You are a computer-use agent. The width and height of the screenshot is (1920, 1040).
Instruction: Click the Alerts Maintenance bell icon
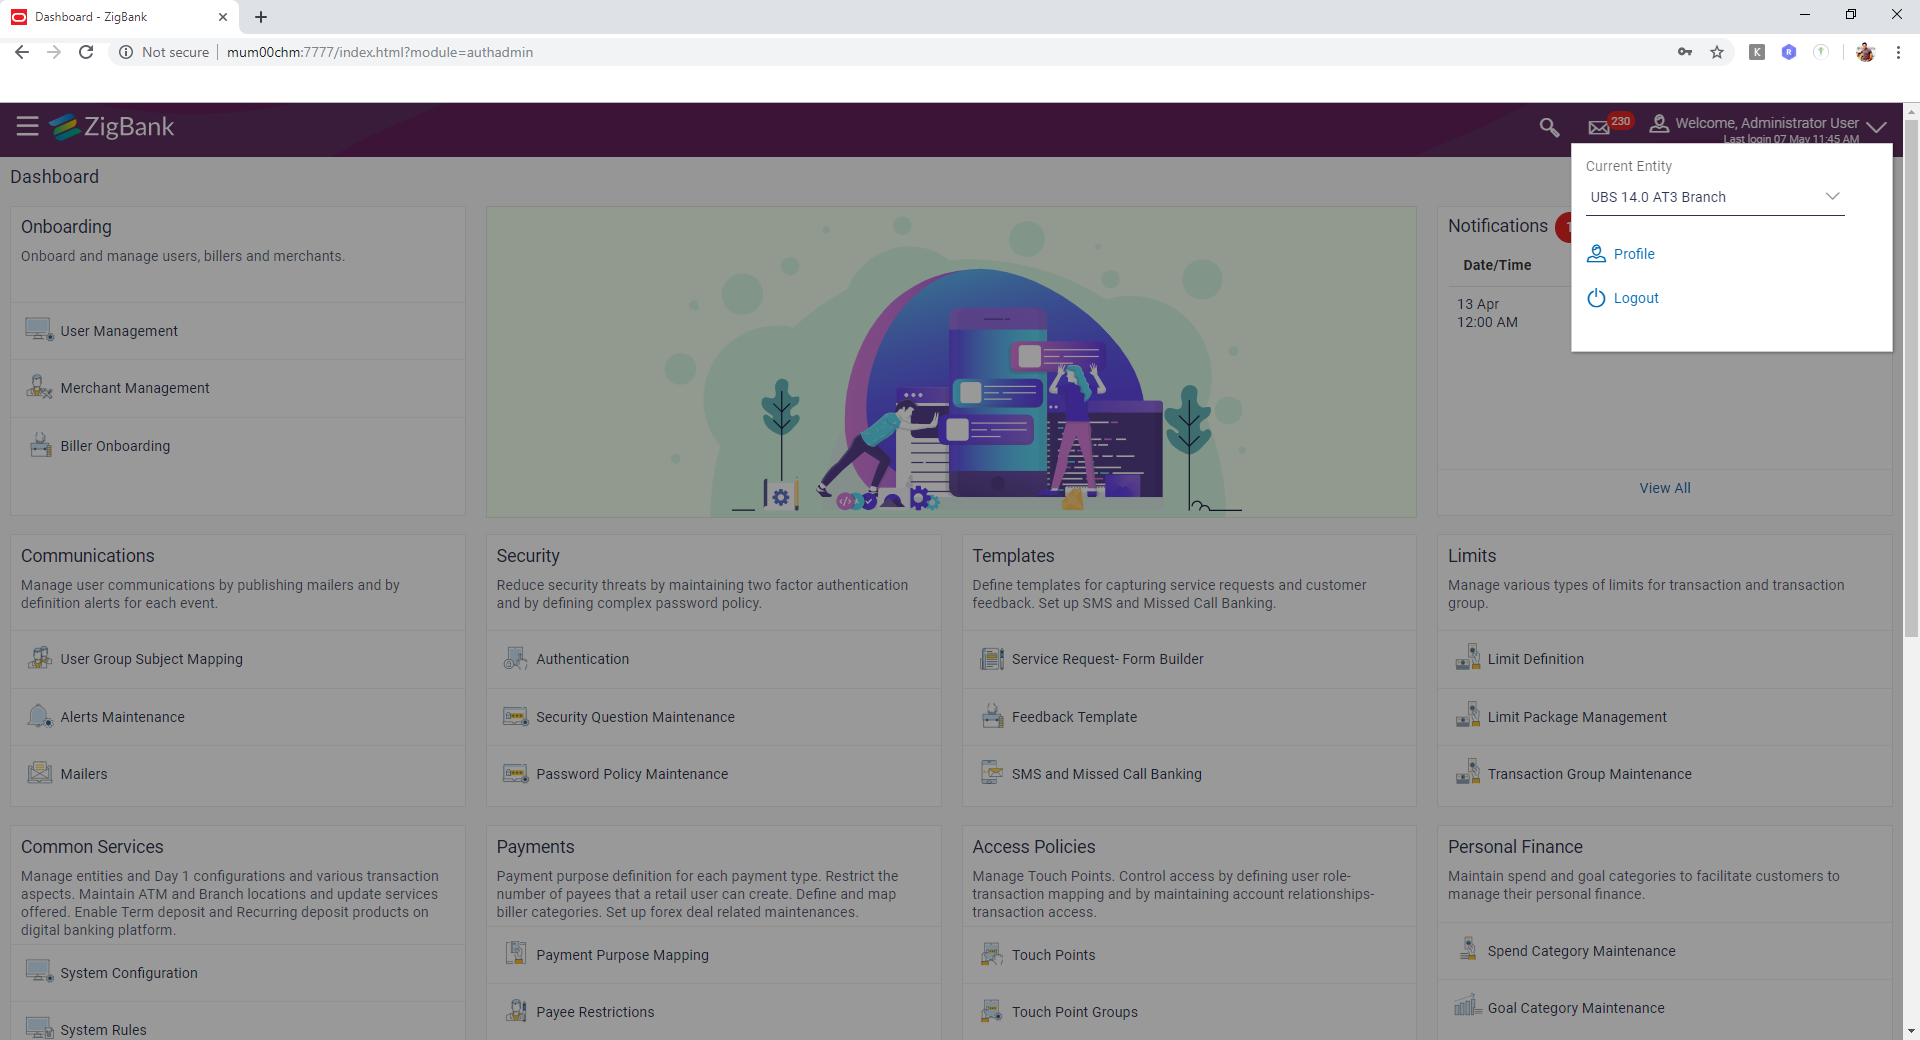point(40,716)
